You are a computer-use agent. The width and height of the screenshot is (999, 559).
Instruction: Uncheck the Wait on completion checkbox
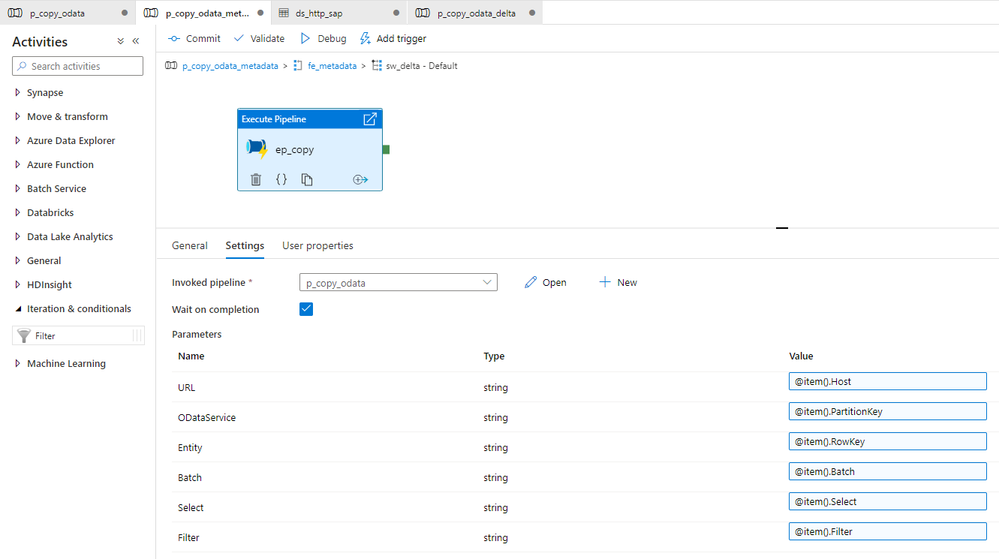[306, 309]
